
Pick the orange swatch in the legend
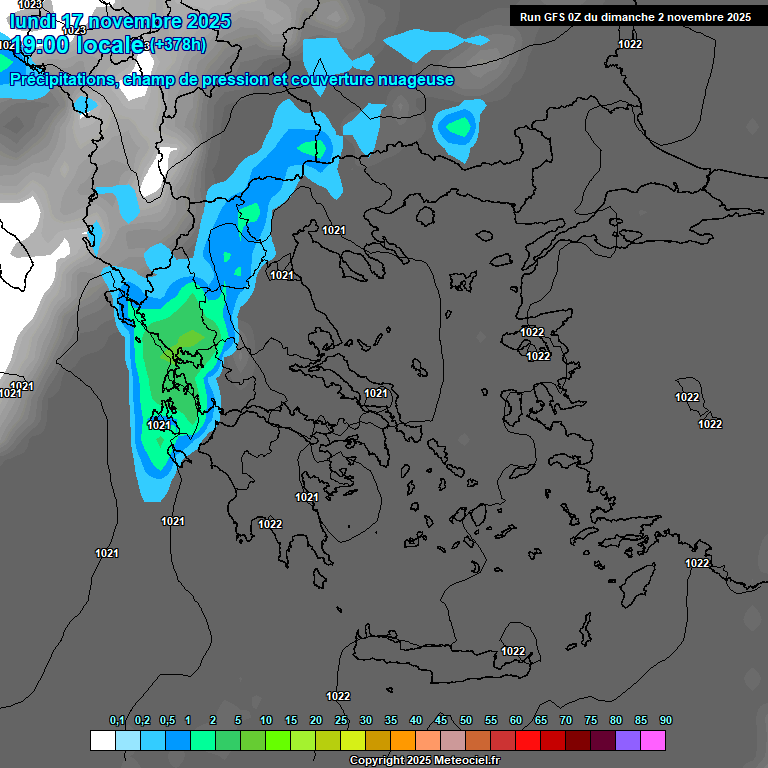(x=403, y=741)
